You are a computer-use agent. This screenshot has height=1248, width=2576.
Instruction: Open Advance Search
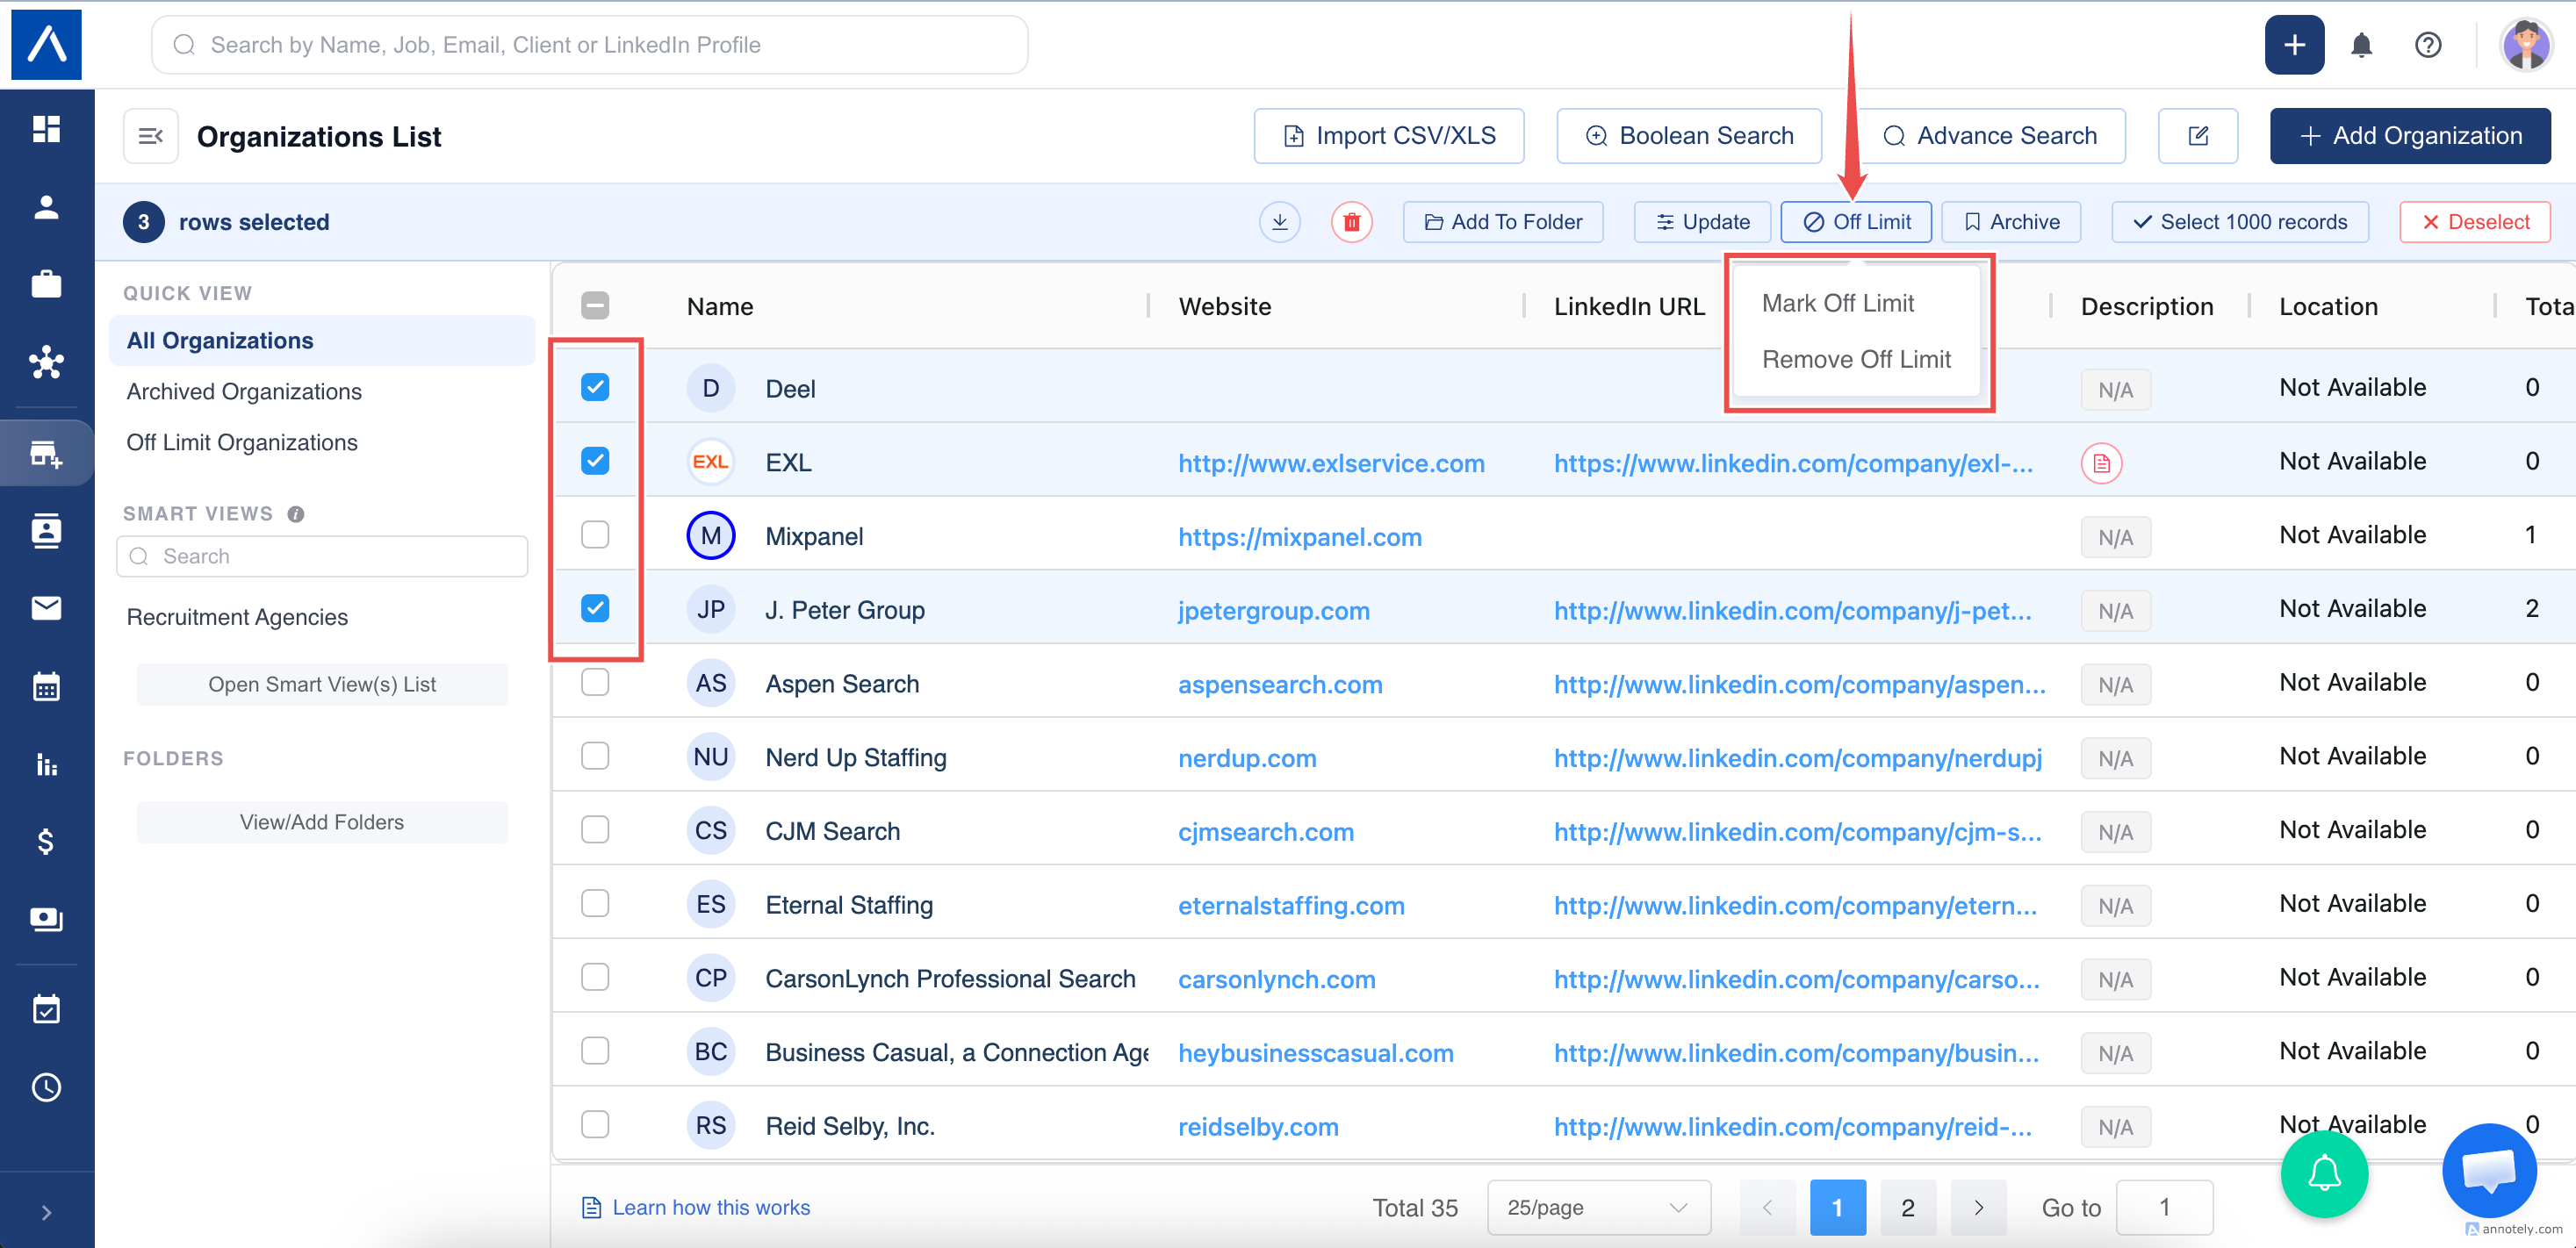click(1990, 136)
